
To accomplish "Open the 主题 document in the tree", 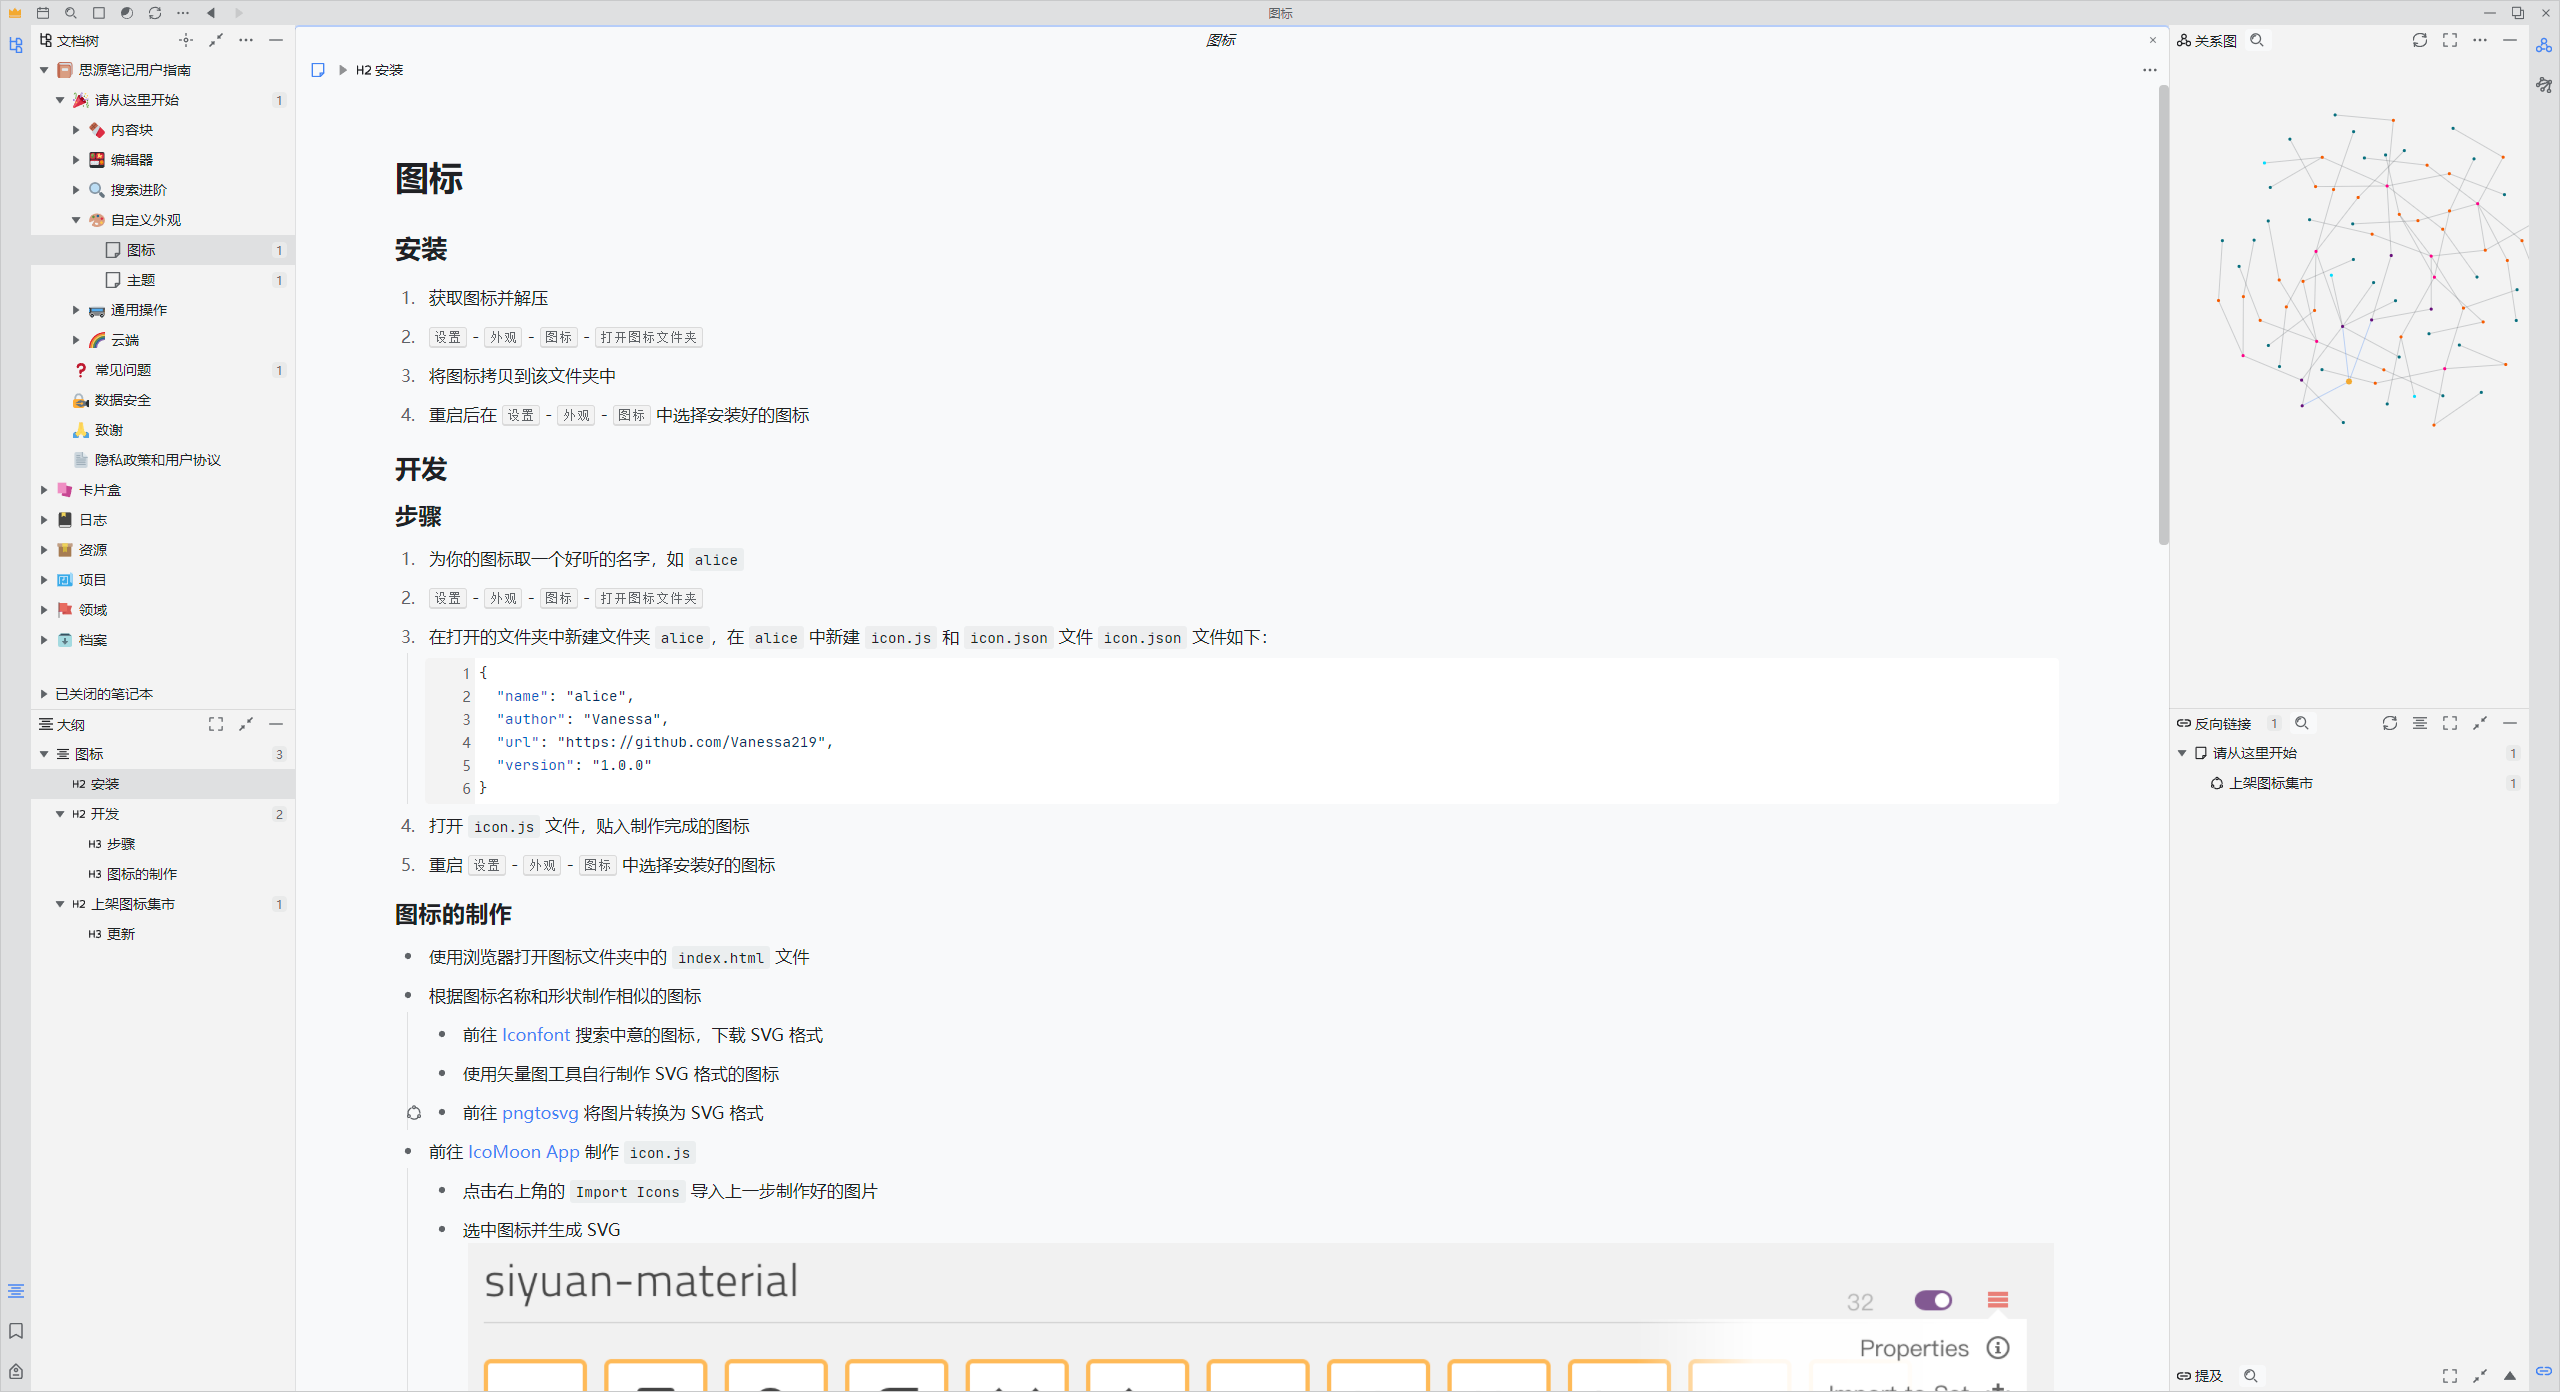I will coord(163,280).
